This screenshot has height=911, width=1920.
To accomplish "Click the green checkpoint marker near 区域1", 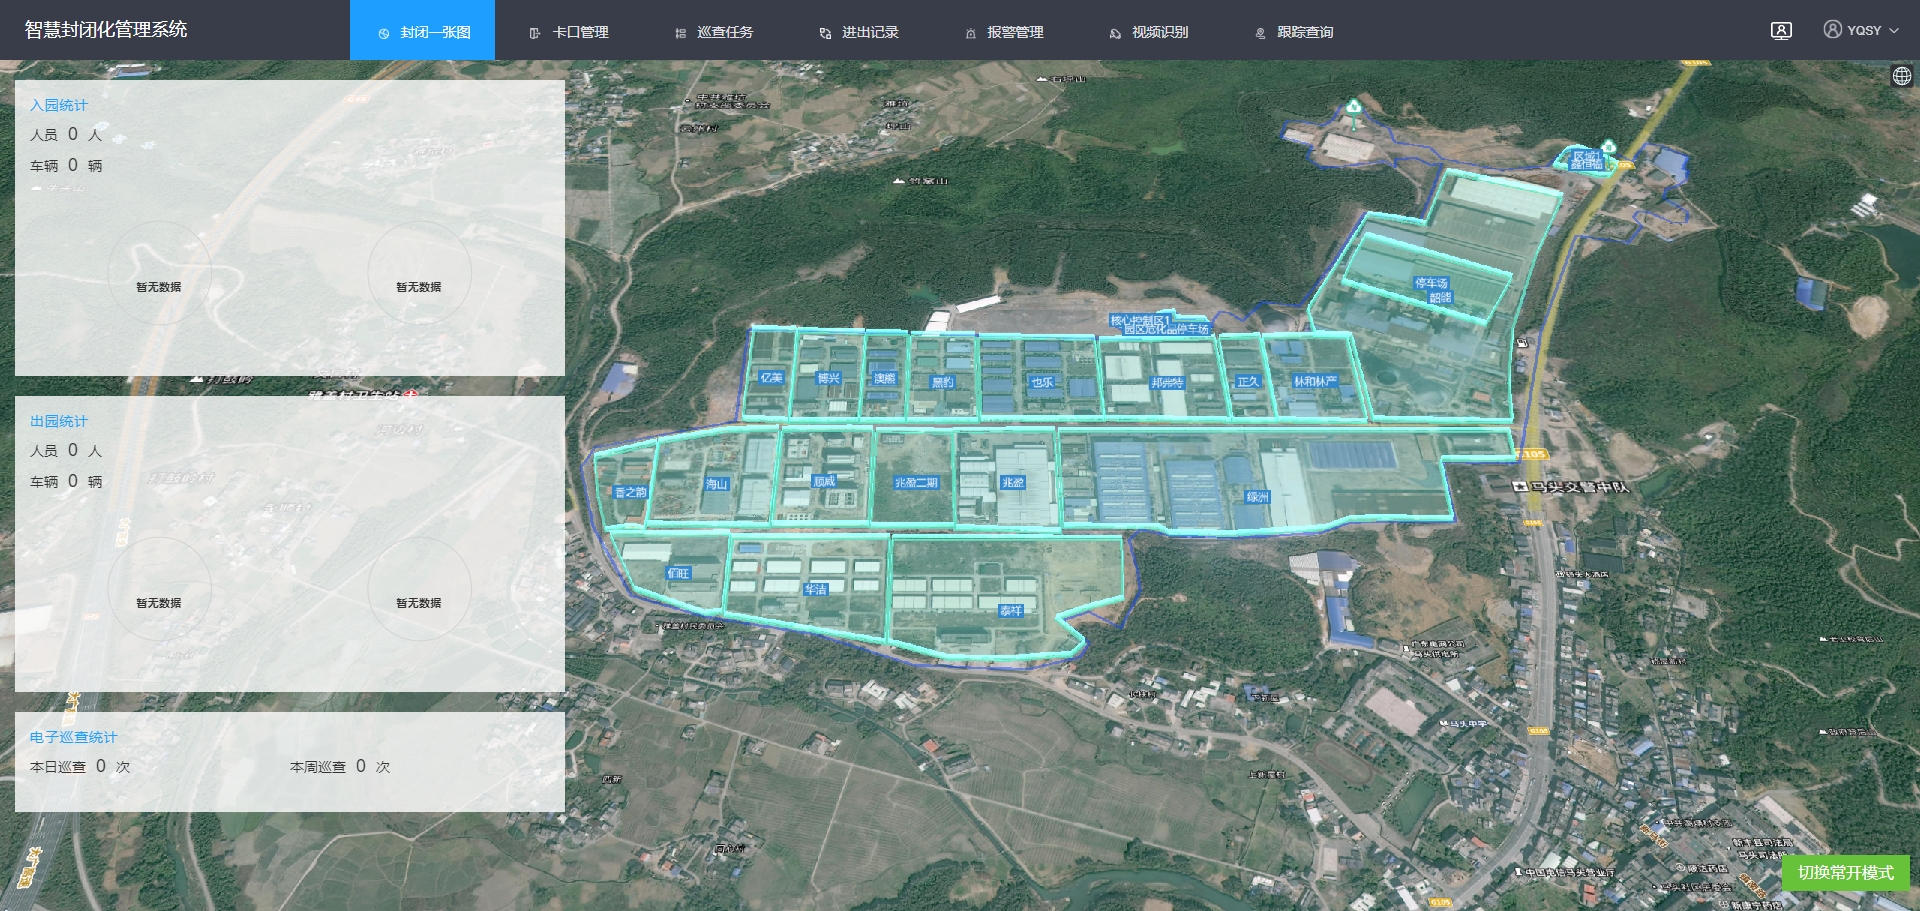I will [1608, 148].
